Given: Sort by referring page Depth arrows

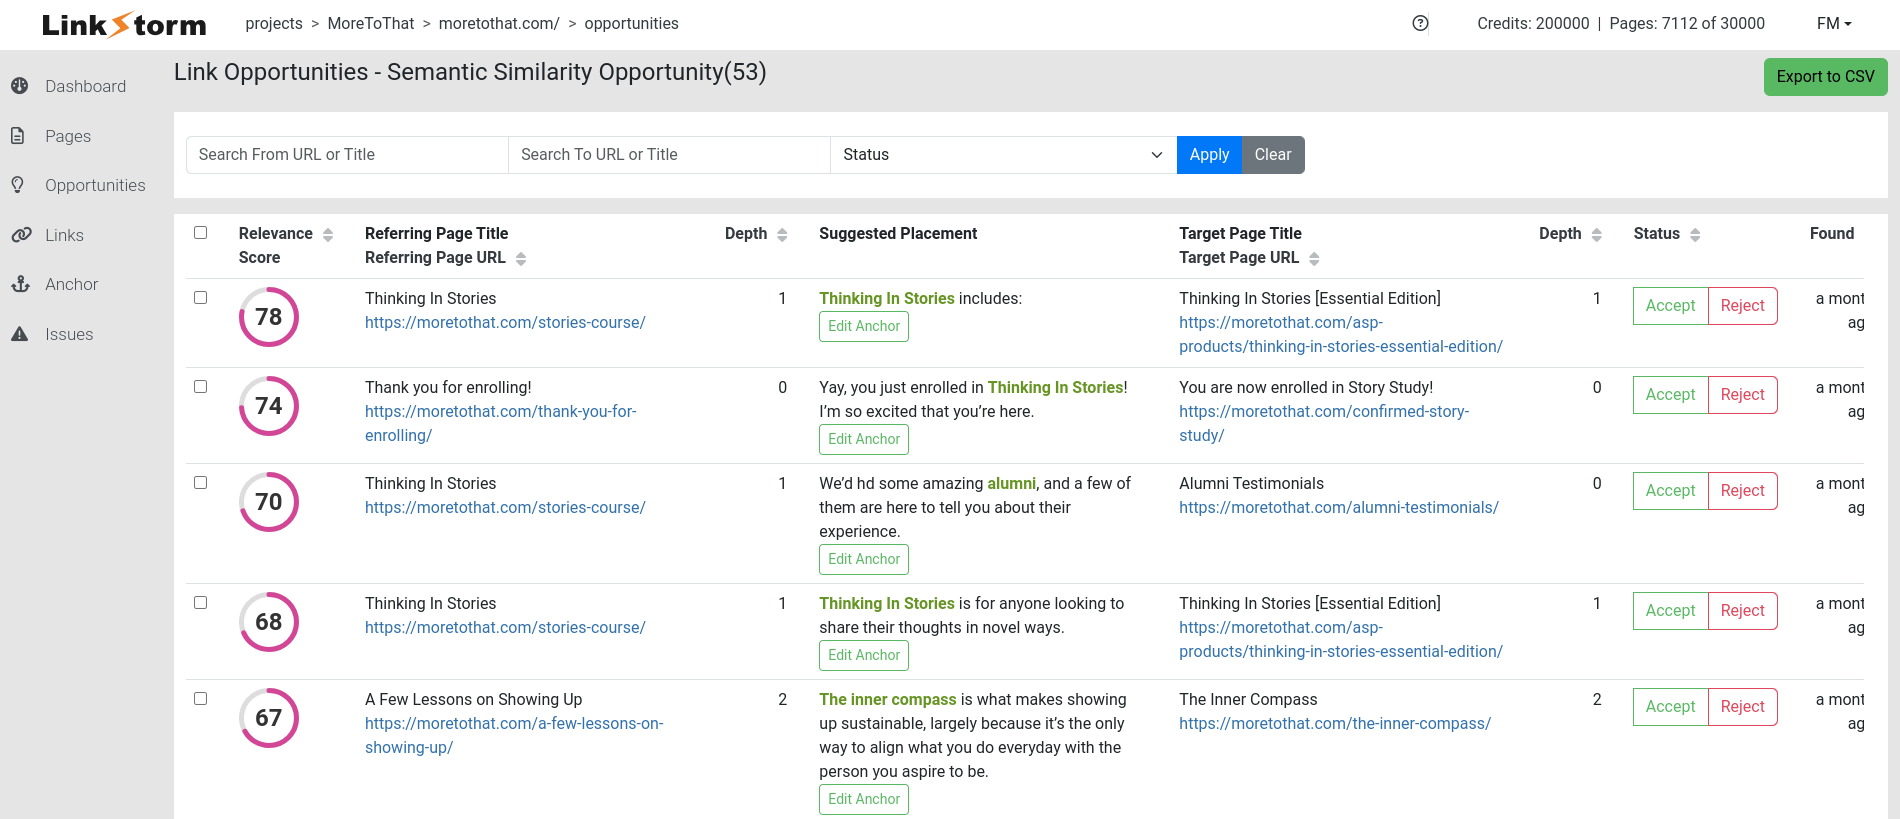Looking at the screenshot, I should (x=782, y=234).
